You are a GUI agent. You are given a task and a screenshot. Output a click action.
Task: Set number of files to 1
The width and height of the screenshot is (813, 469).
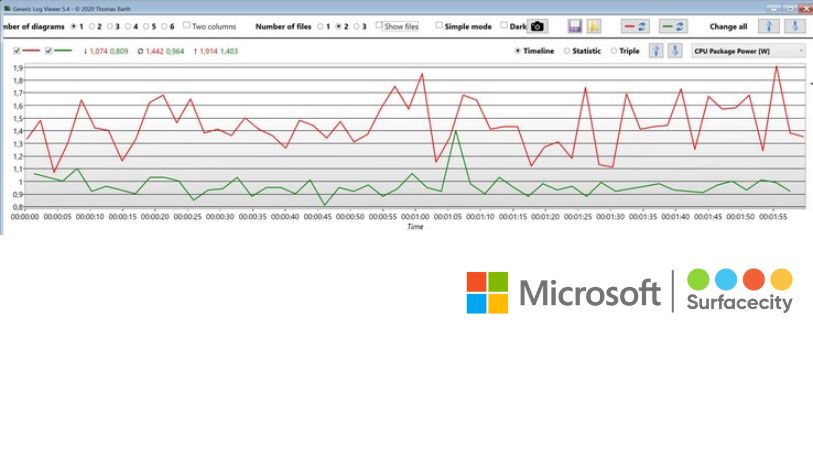click(x=320, y=26)
